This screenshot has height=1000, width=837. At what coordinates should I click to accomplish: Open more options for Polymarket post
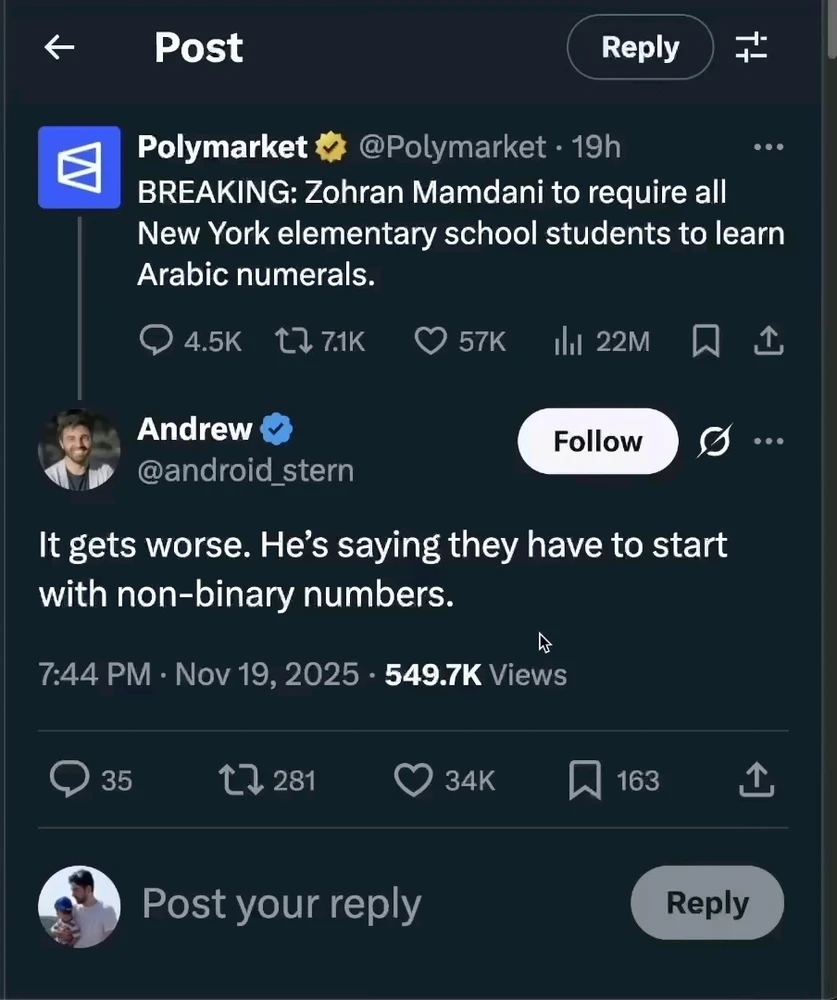coord(768,148)
